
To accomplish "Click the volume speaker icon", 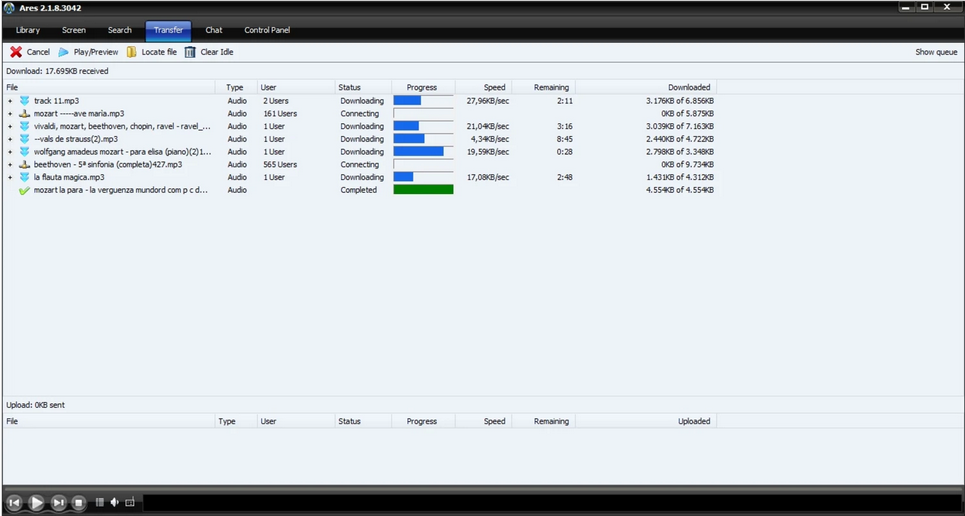I will point(114,502).
